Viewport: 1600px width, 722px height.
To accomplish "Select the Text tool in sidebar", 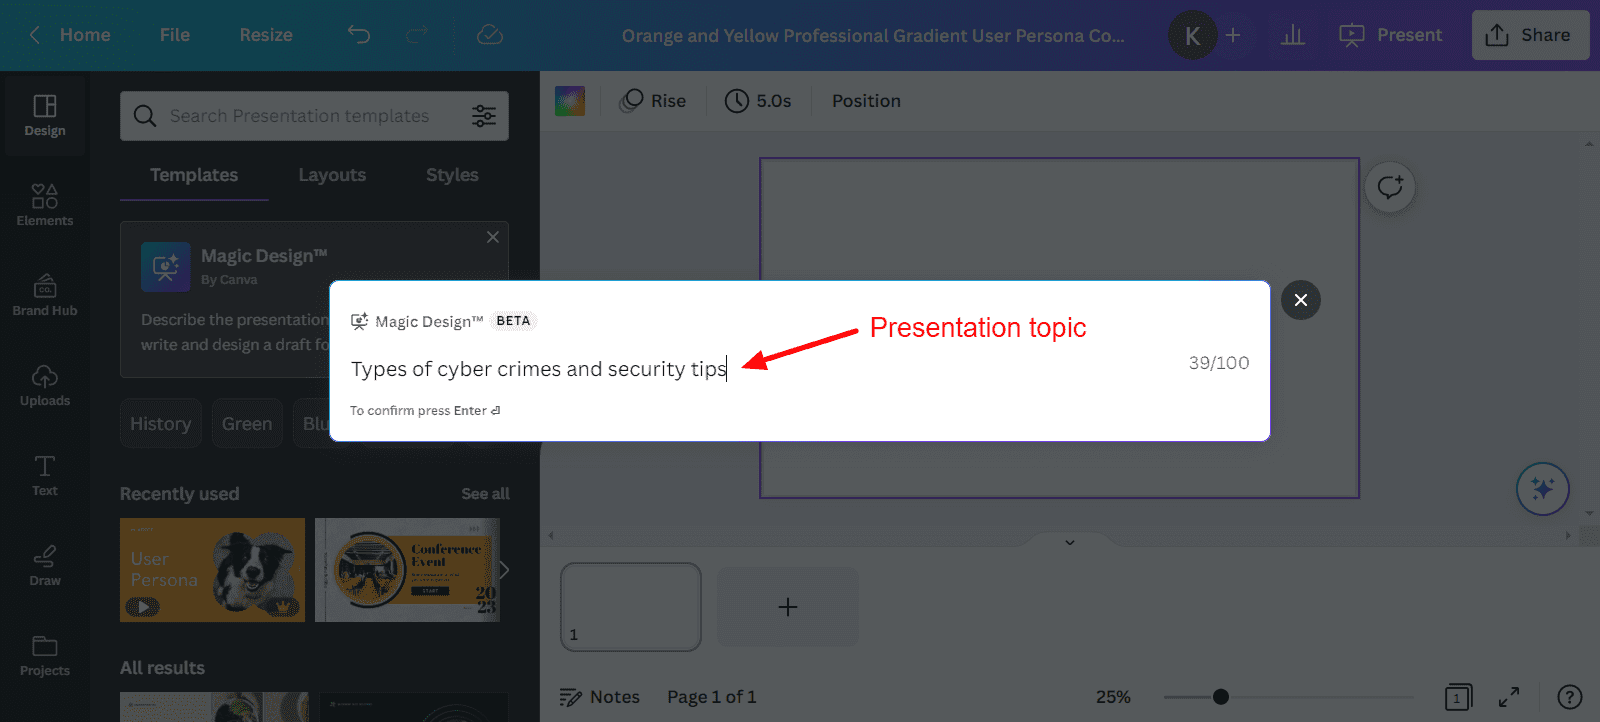I will [45, 475].
